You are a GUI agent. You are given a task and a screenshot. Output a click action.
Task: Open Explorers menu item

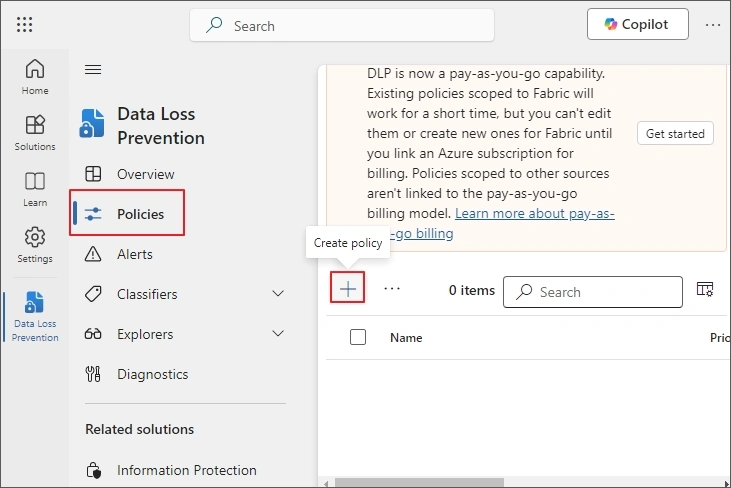145,334
